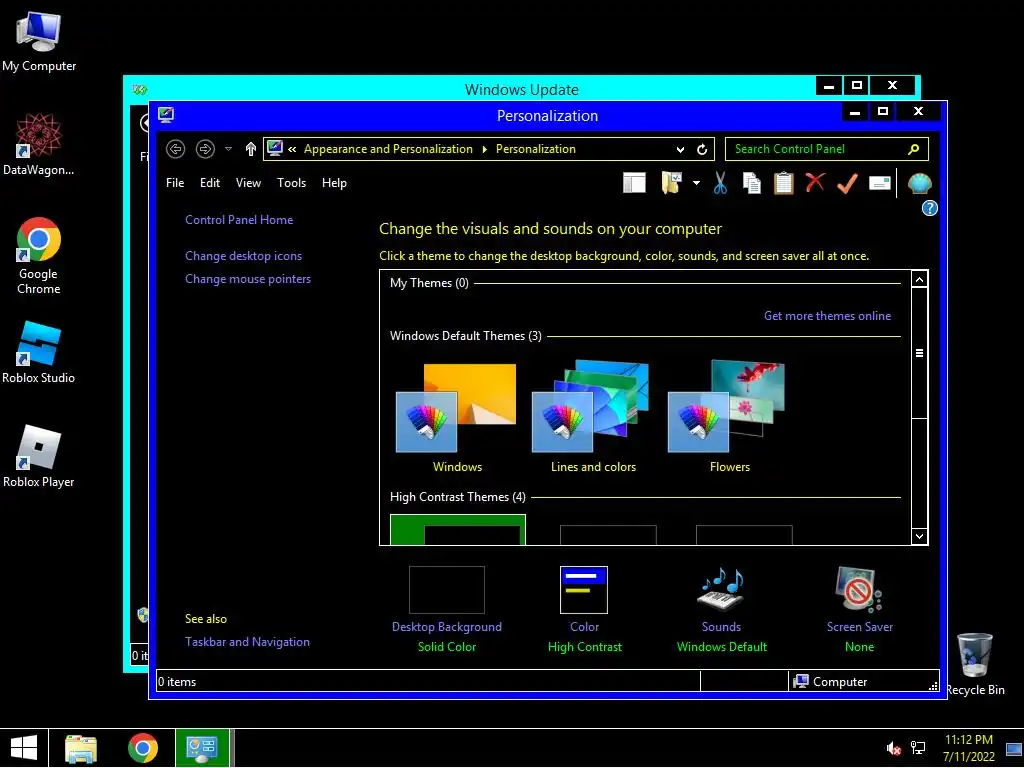The height and width of the screenshot is (768, 1024).
Task: Open the Help menu
Action: 334,183
